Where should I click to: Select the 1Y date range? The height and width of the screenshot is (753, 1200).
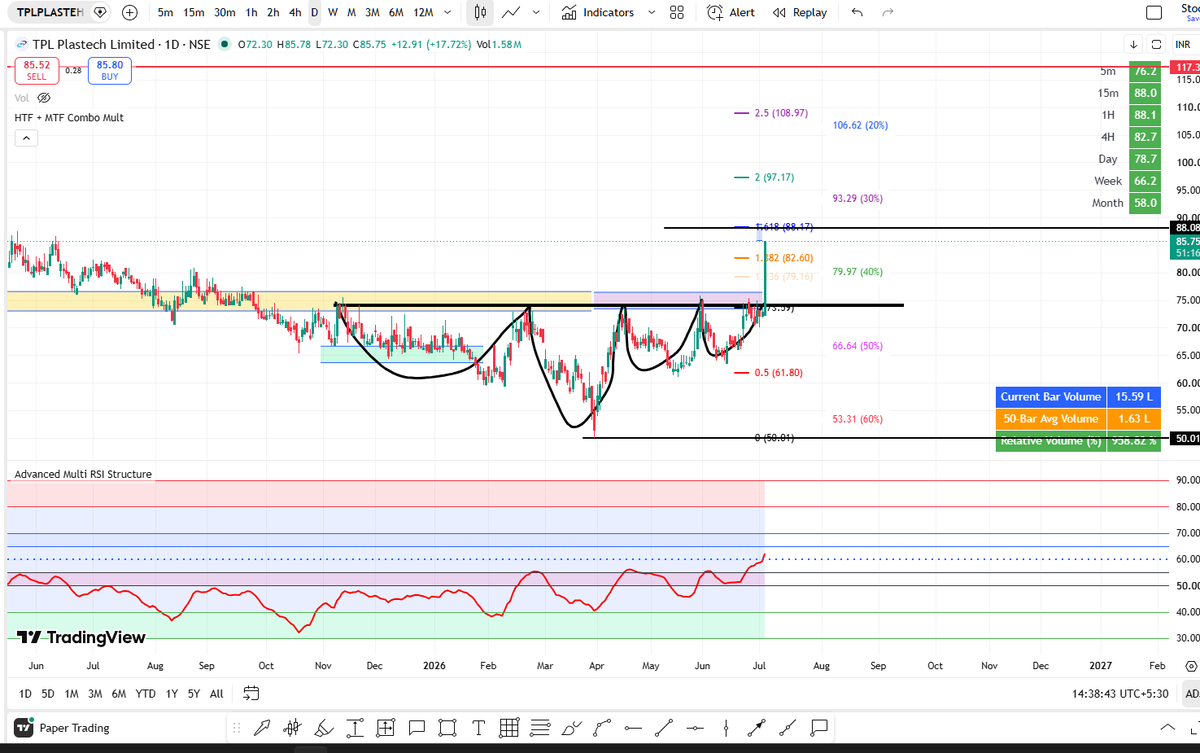coord(172,693)
